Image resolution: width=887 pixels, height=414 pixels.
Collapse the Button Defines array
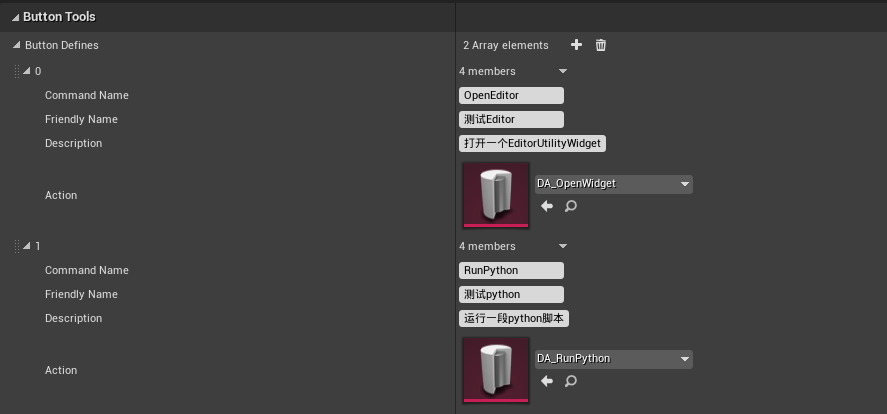point(17,45)
